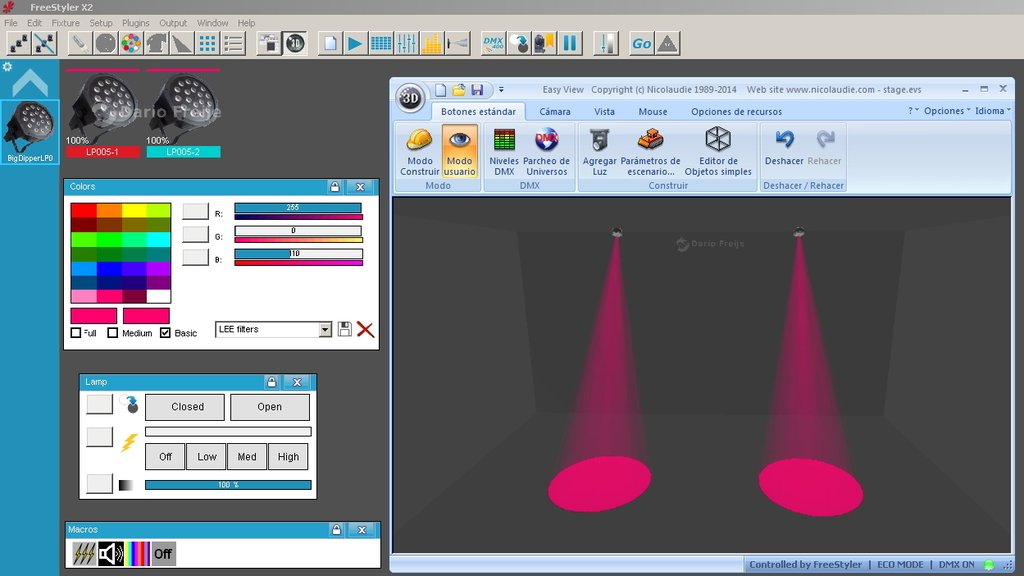Open Editor de Objetos simples

718,152
